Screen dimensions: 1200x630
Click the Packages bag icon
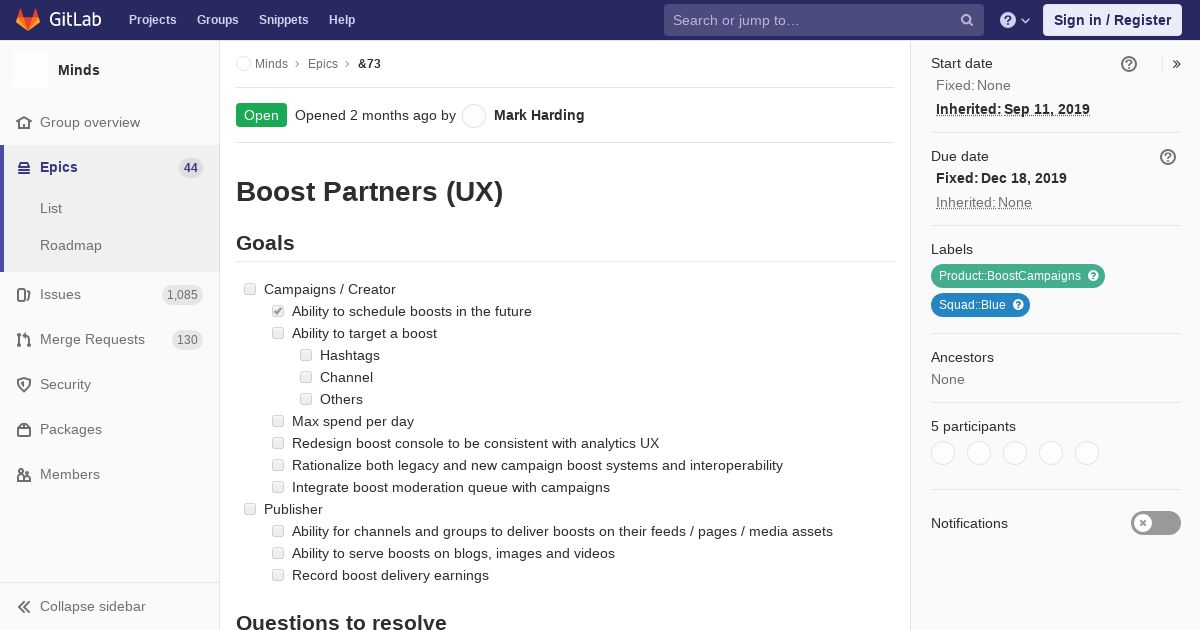click(x=24, y=430)
